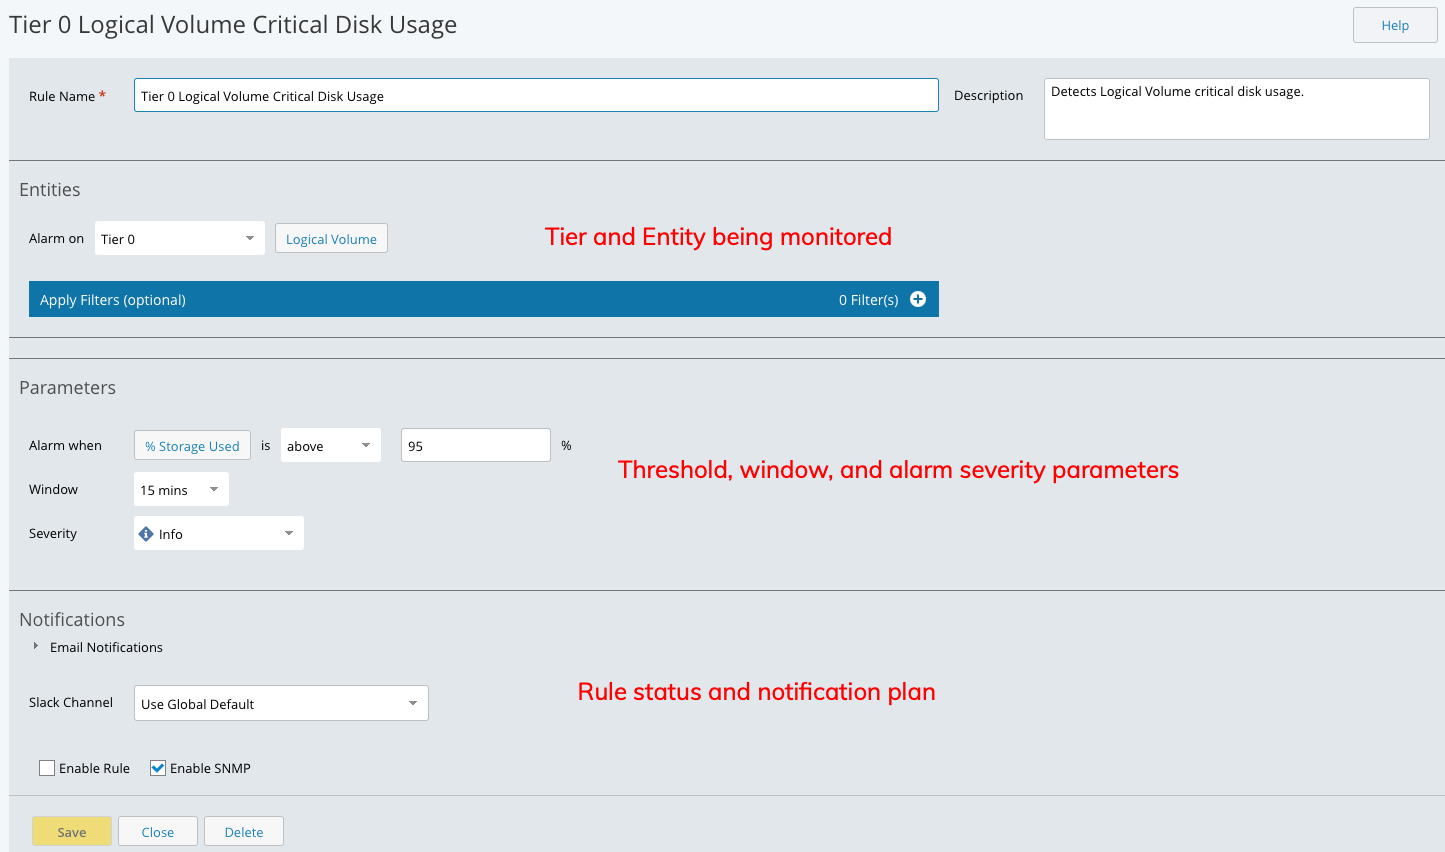Open the 15 mins Window dropdown

click(x=181, y=489)
